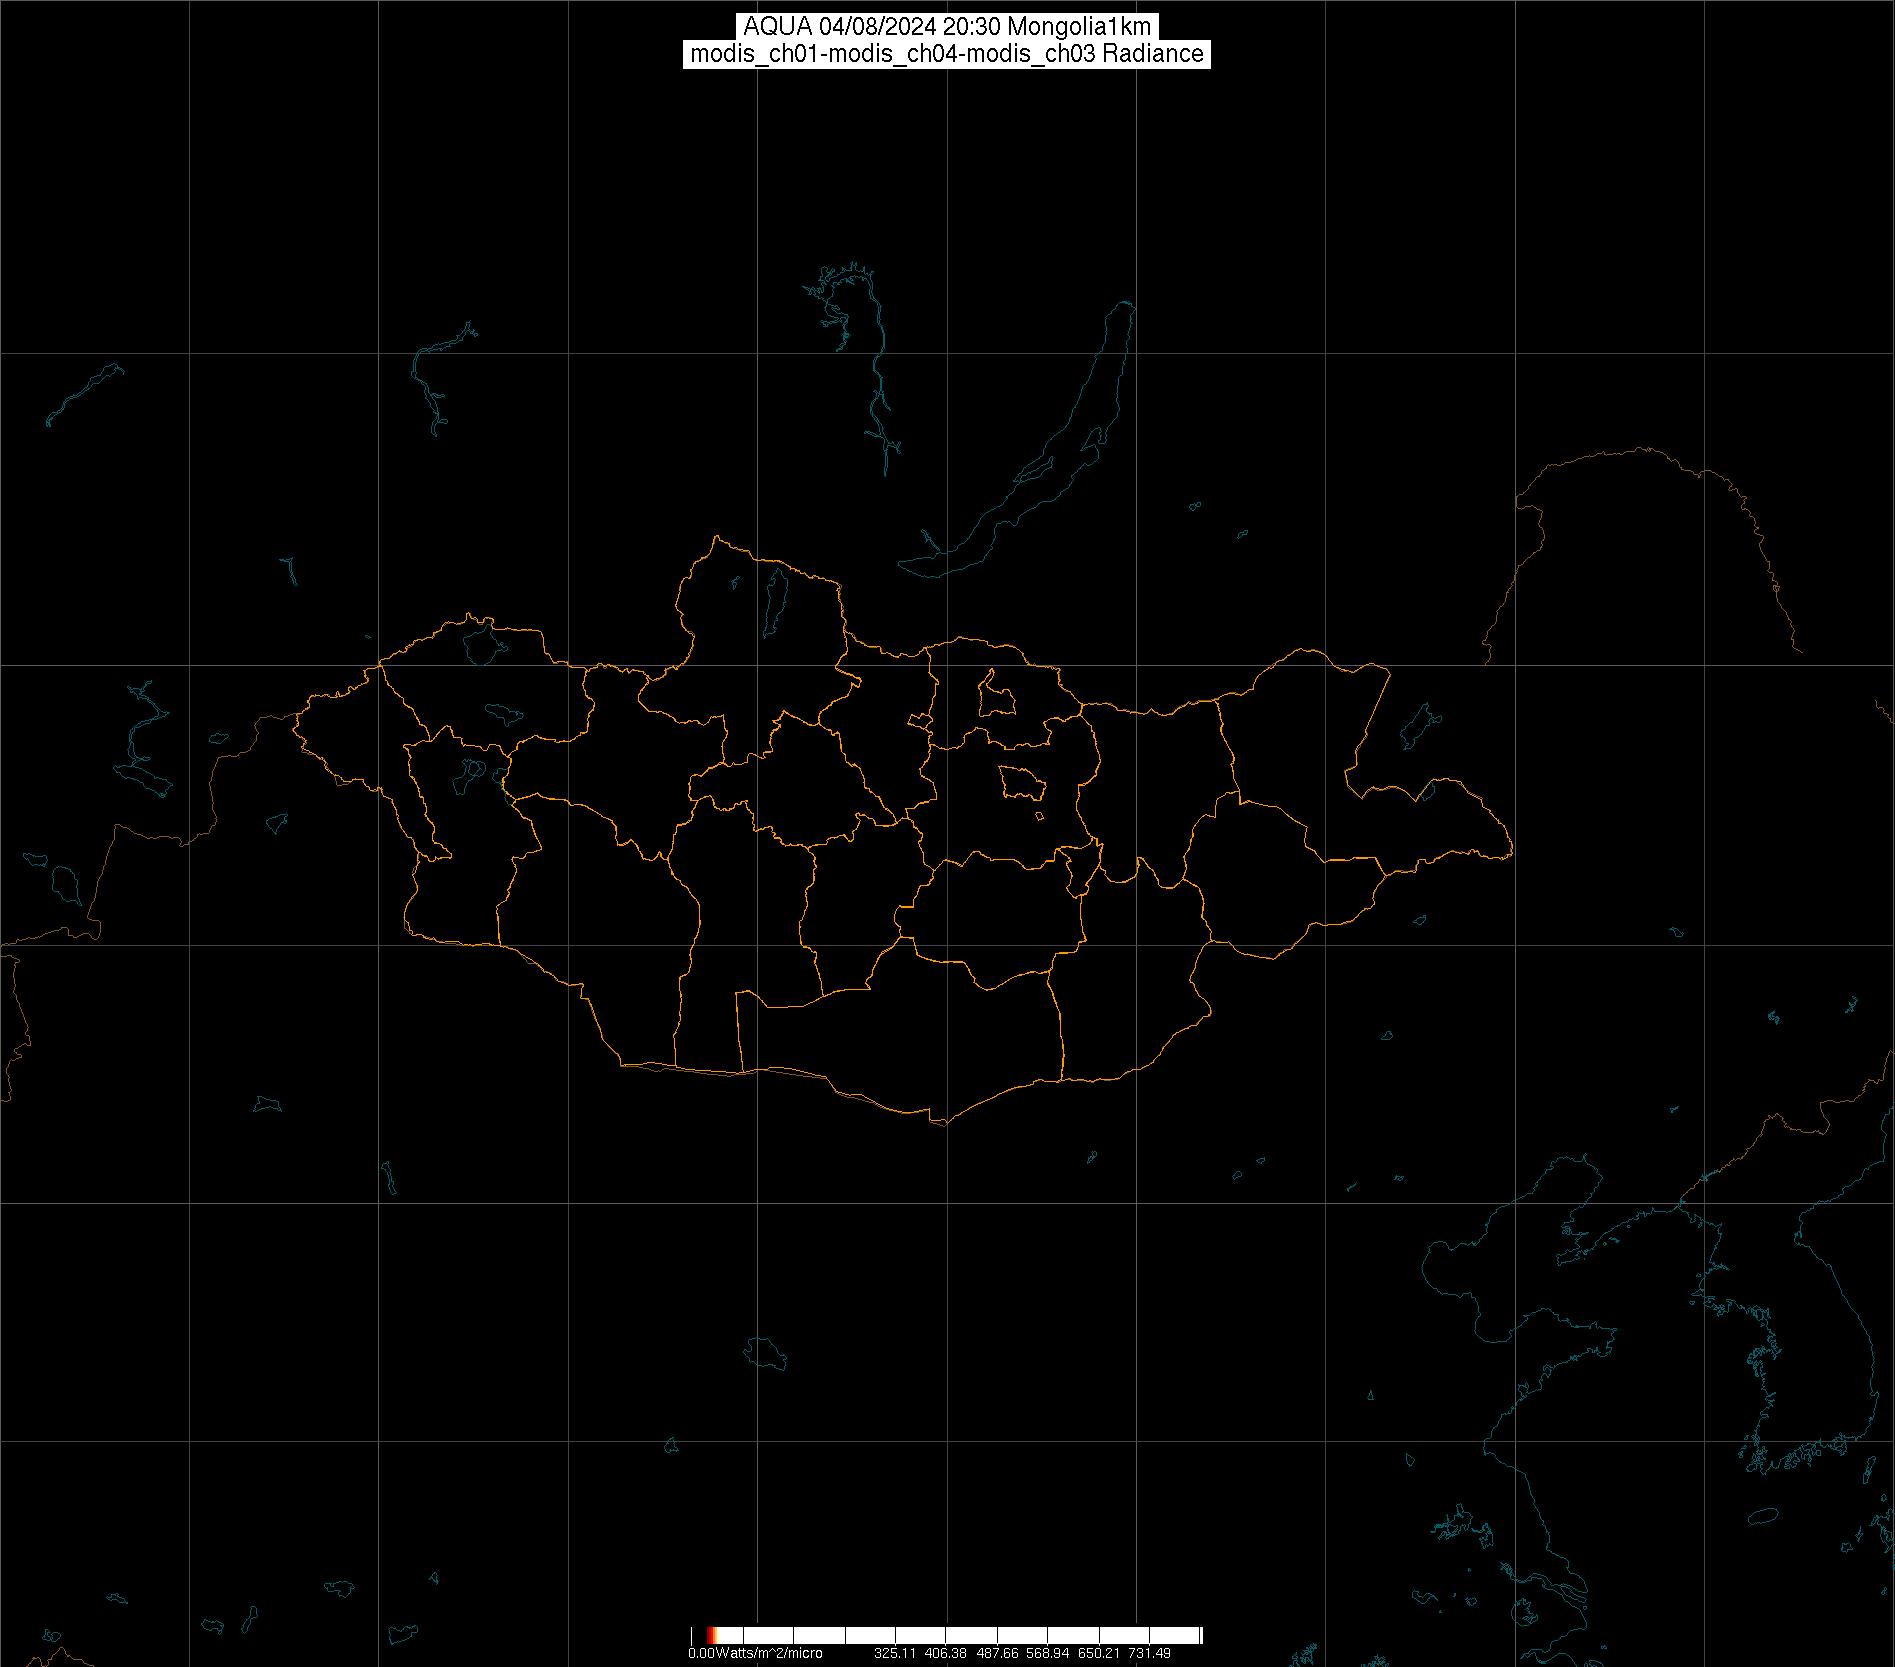Click the red-orange section of the radiance colorbar

pos(710,1635)
